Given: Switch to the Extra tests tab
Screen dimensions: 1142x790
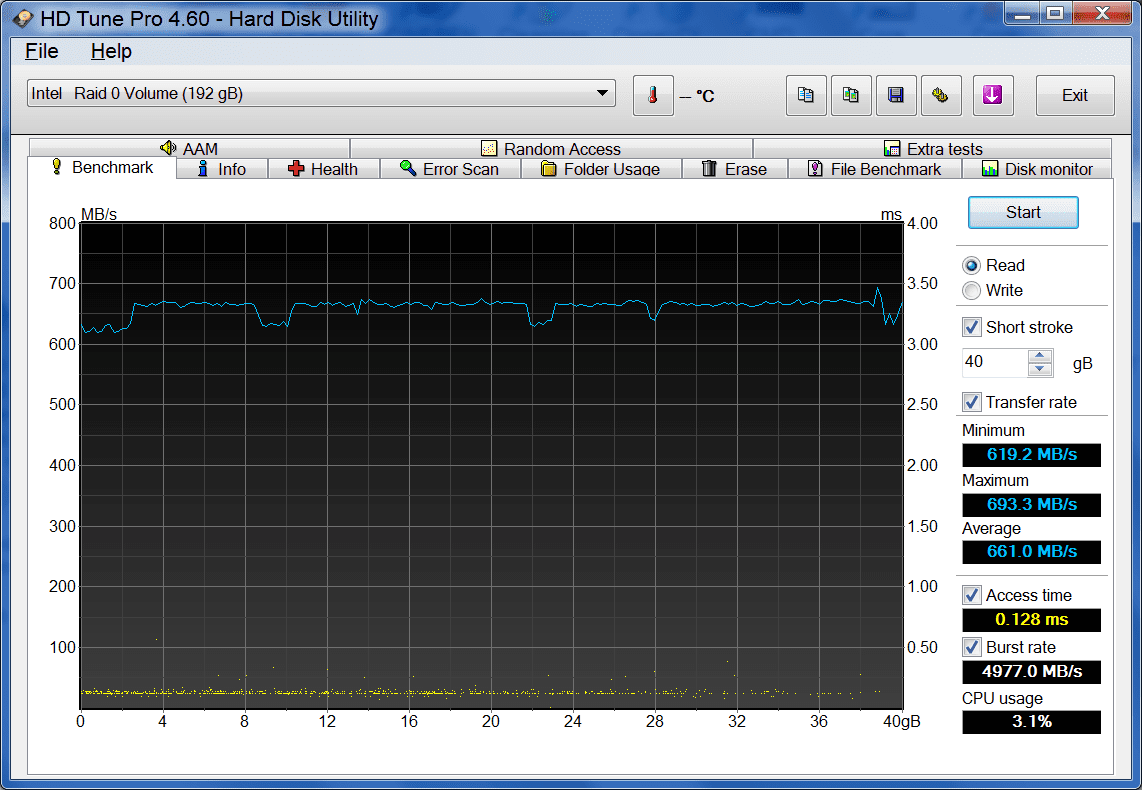Looking at the screenshot, I should 933,149.
